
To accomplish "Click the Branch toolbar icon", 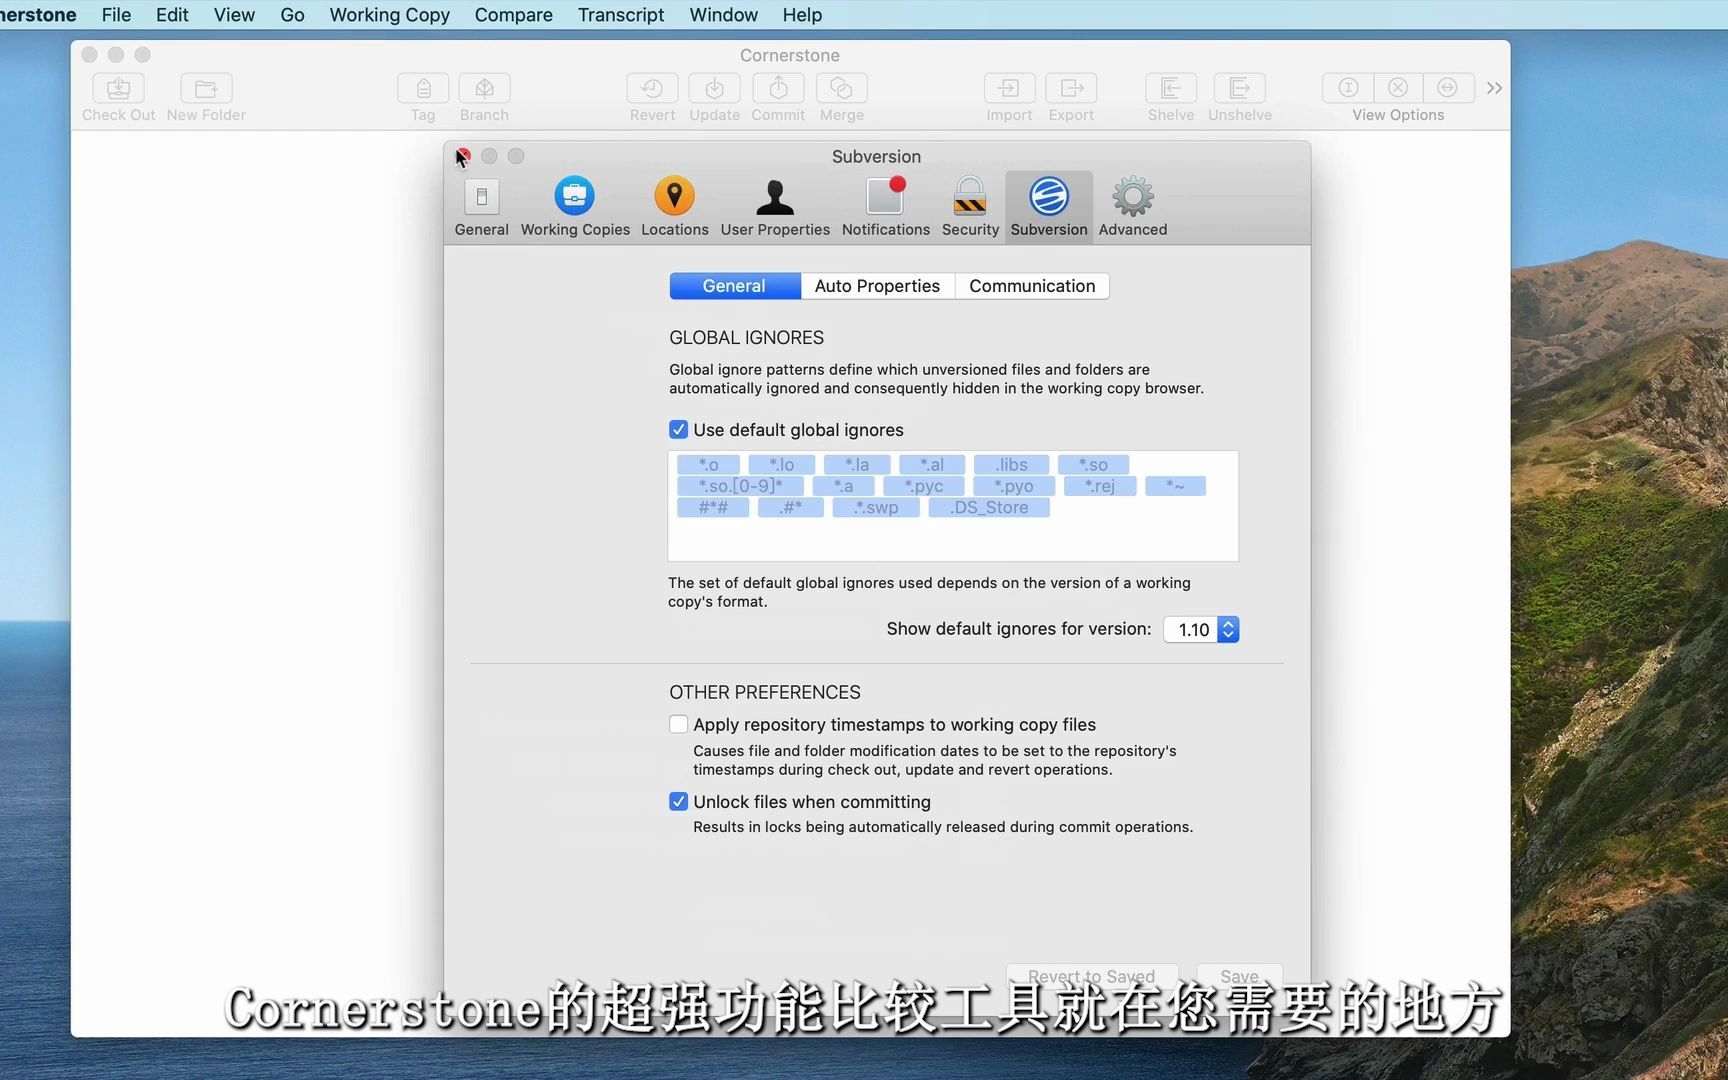I will click(x=484, y=88).
